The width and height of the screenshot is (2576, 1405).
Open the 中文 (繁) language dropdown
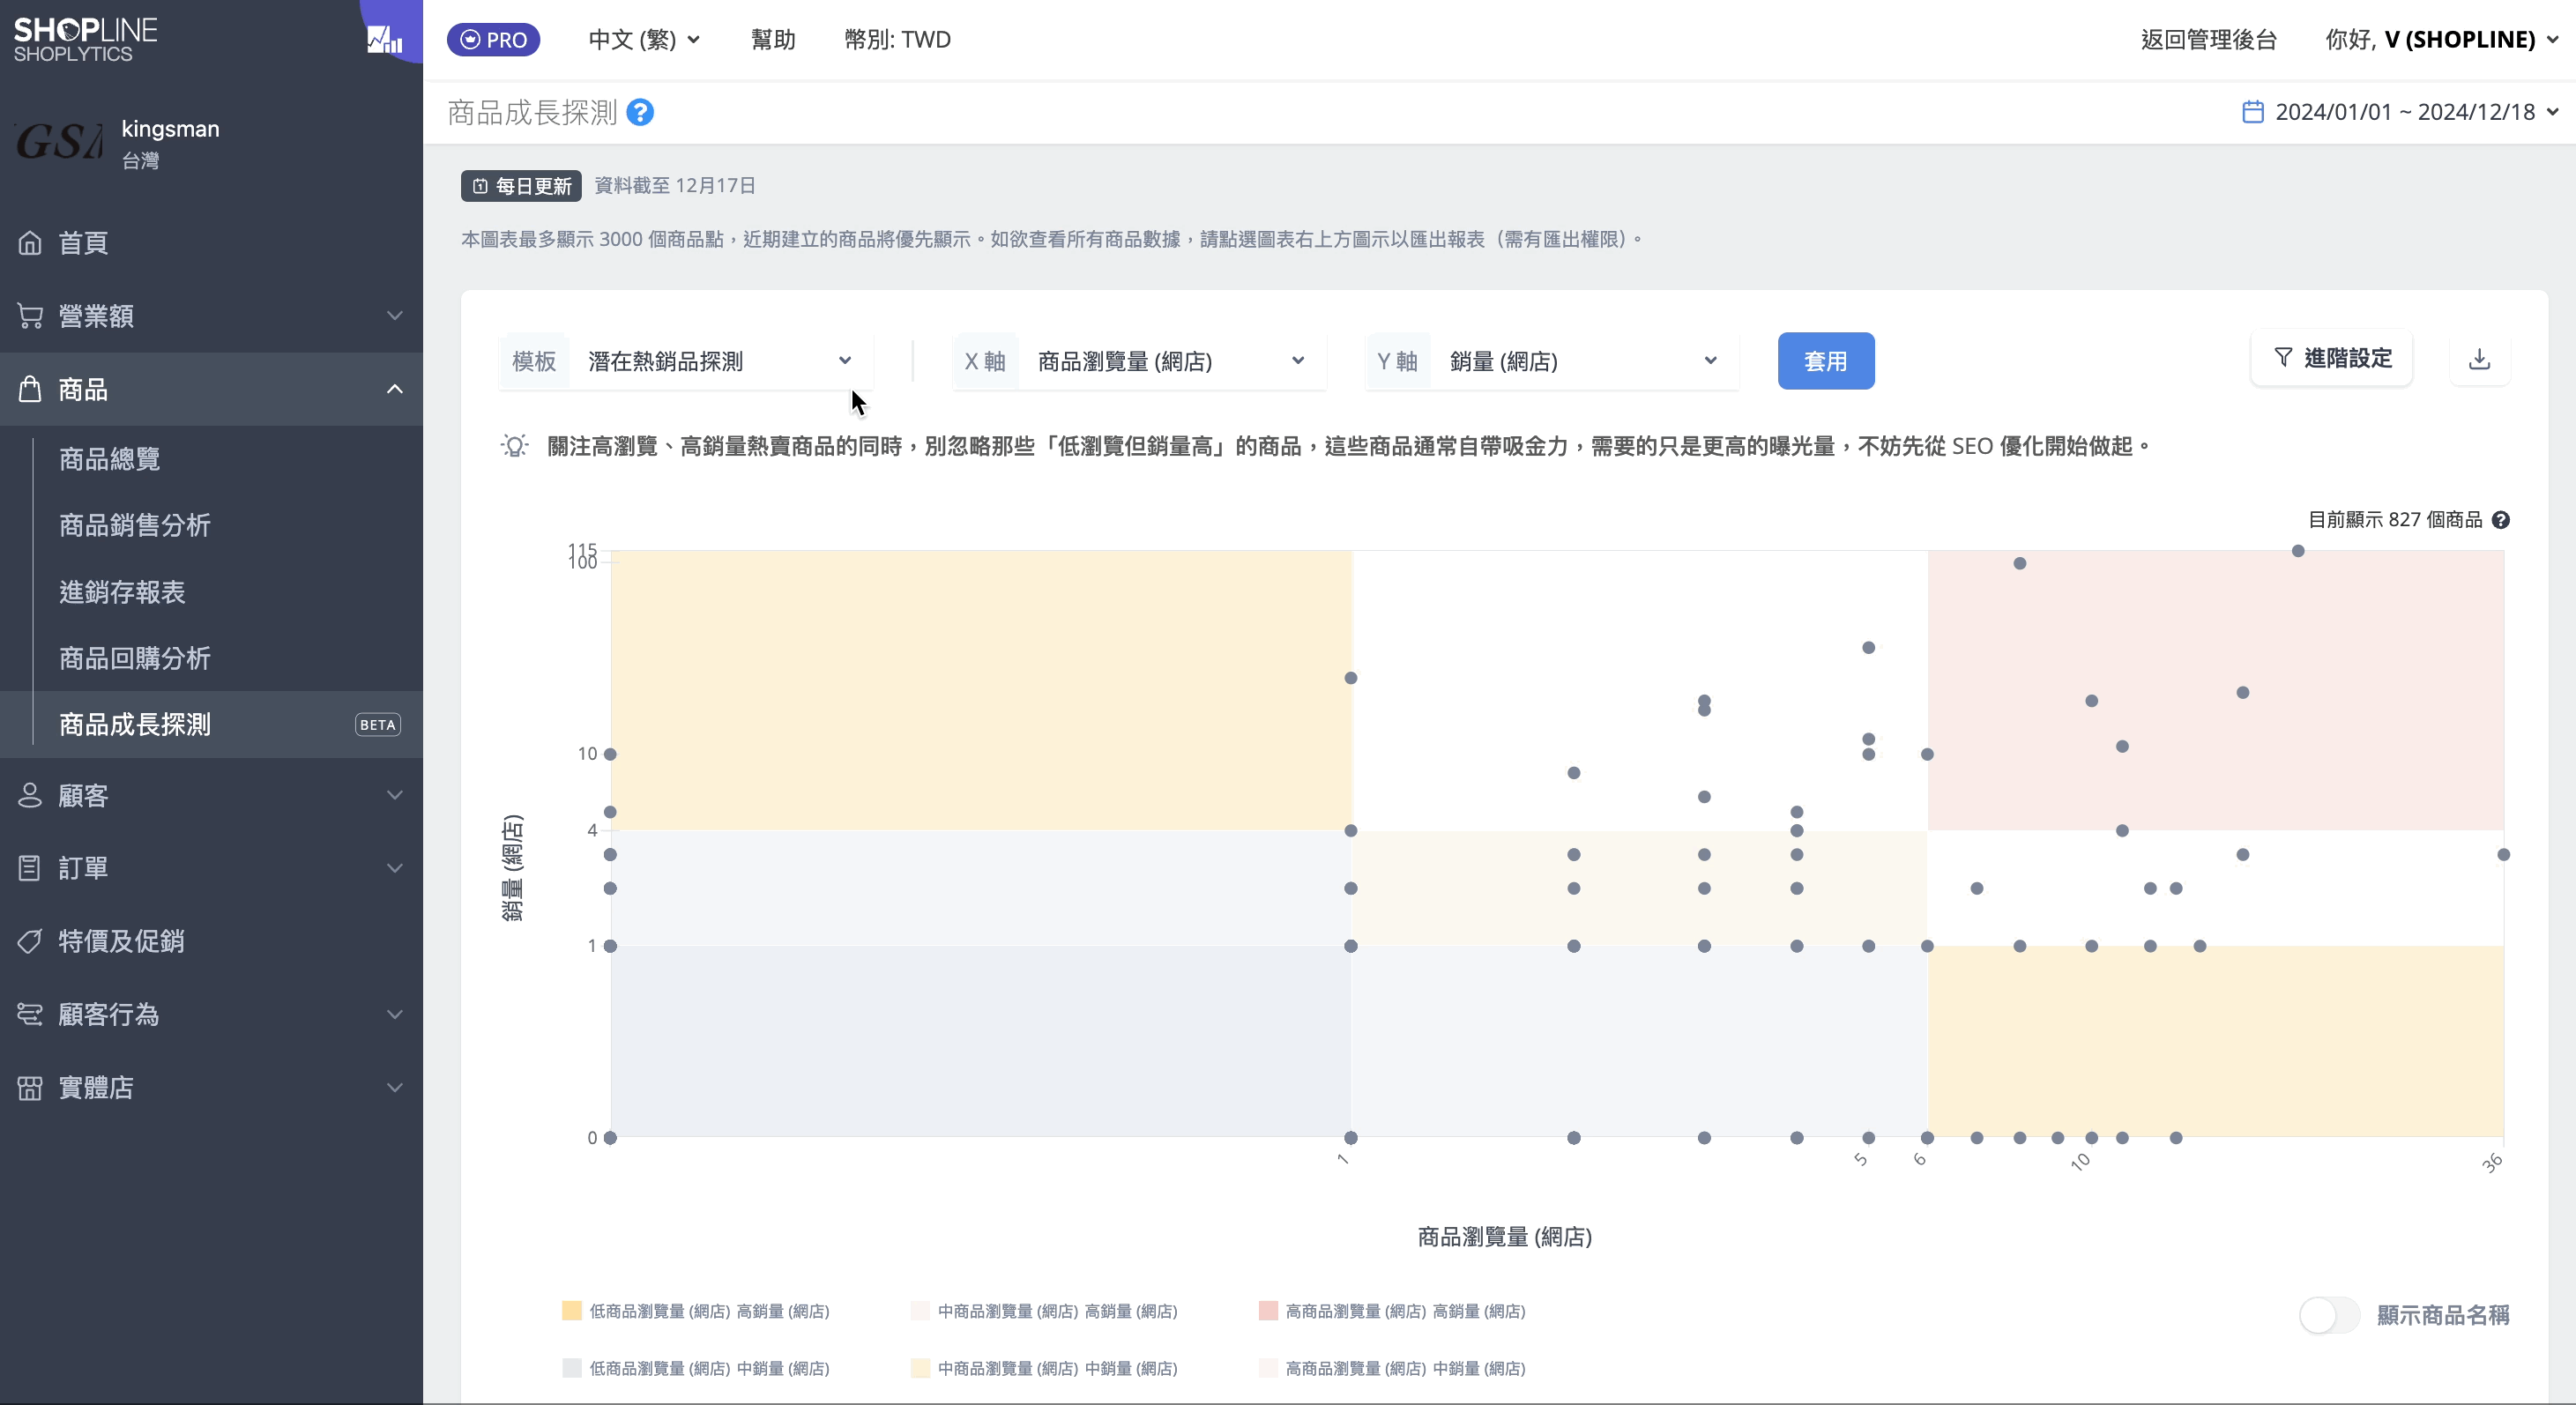pyautogui.click(x=644, y=40)
